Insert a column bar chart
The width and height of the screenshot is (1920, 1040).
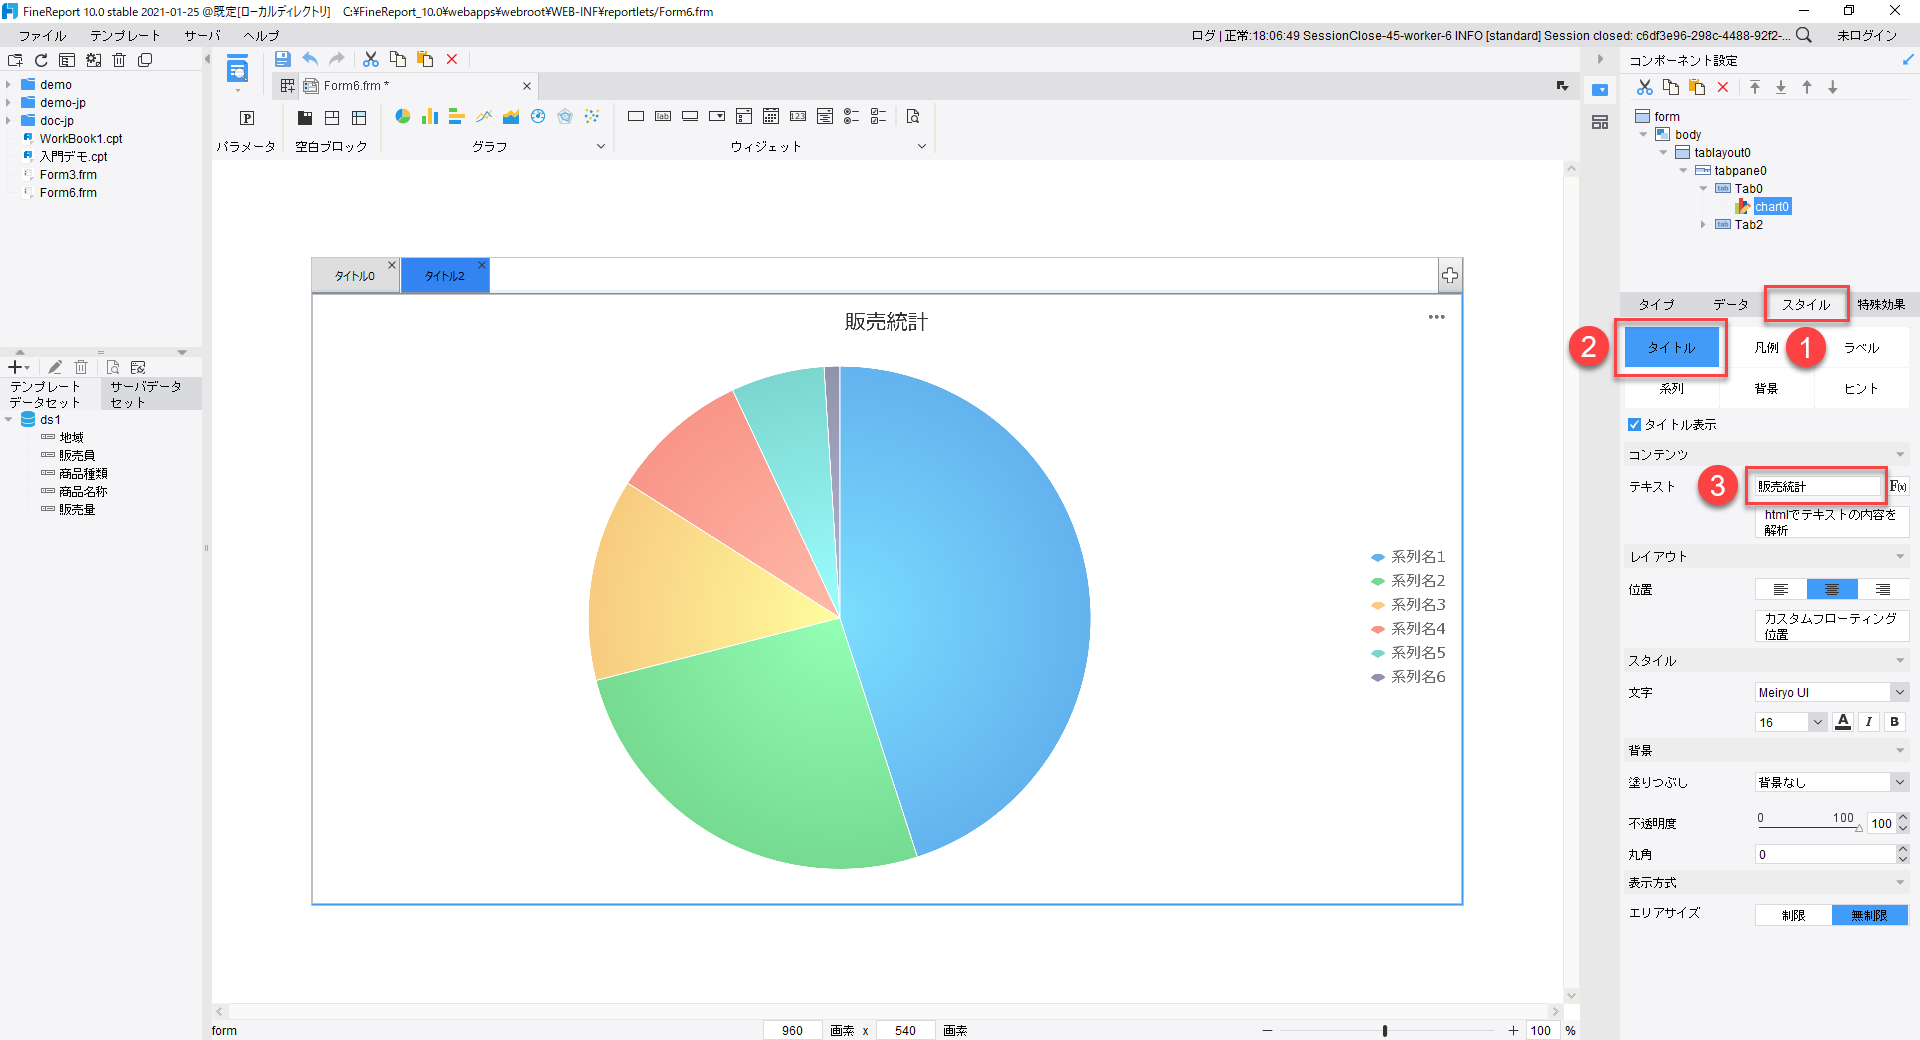tap(430, 117)
